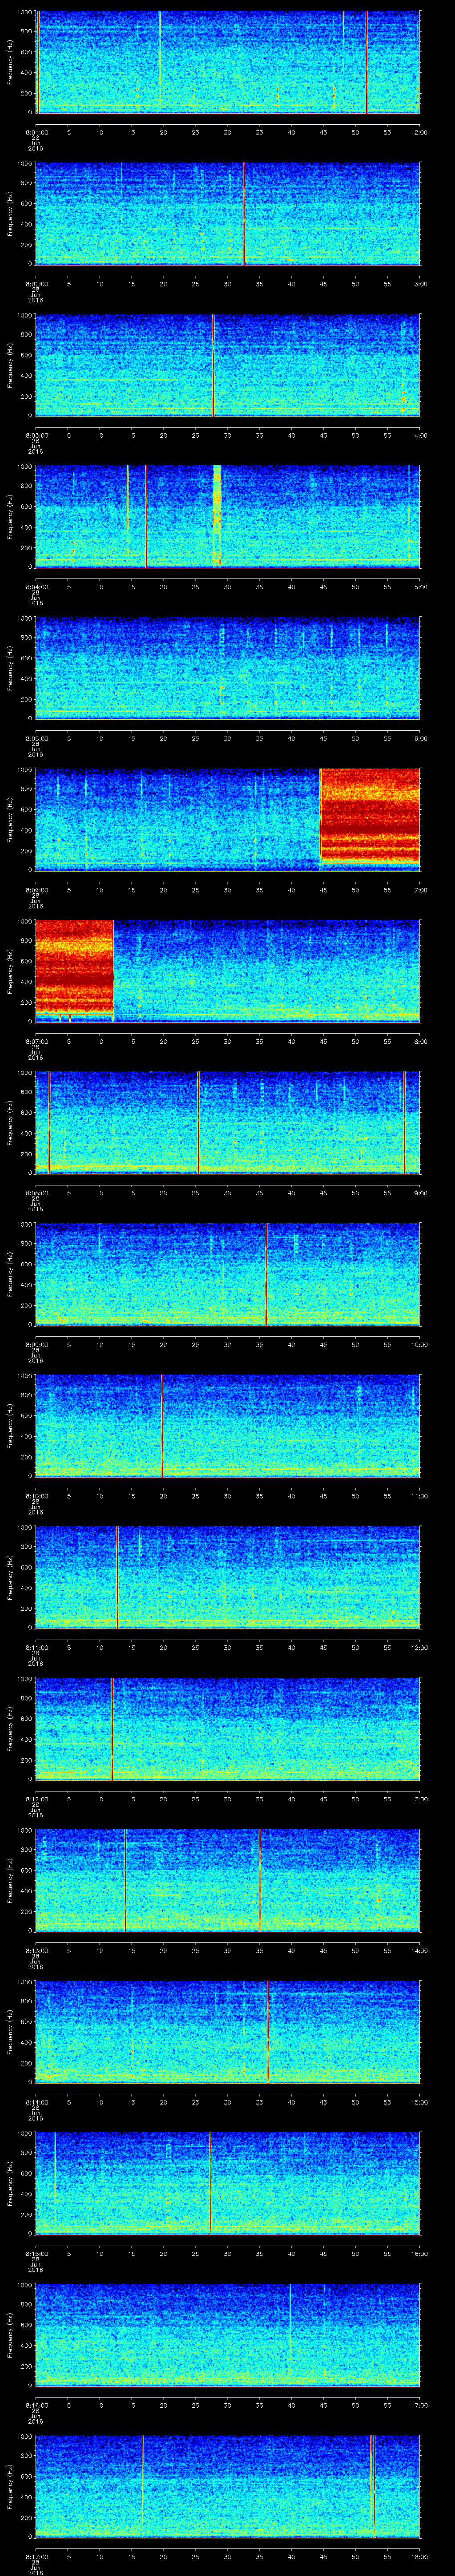Pick the red line near 13 s in the 8:11:00 spectrogram
The width and height of the screenshot is (455, 2576).
pyautogui.click(x=117, y=1577)
